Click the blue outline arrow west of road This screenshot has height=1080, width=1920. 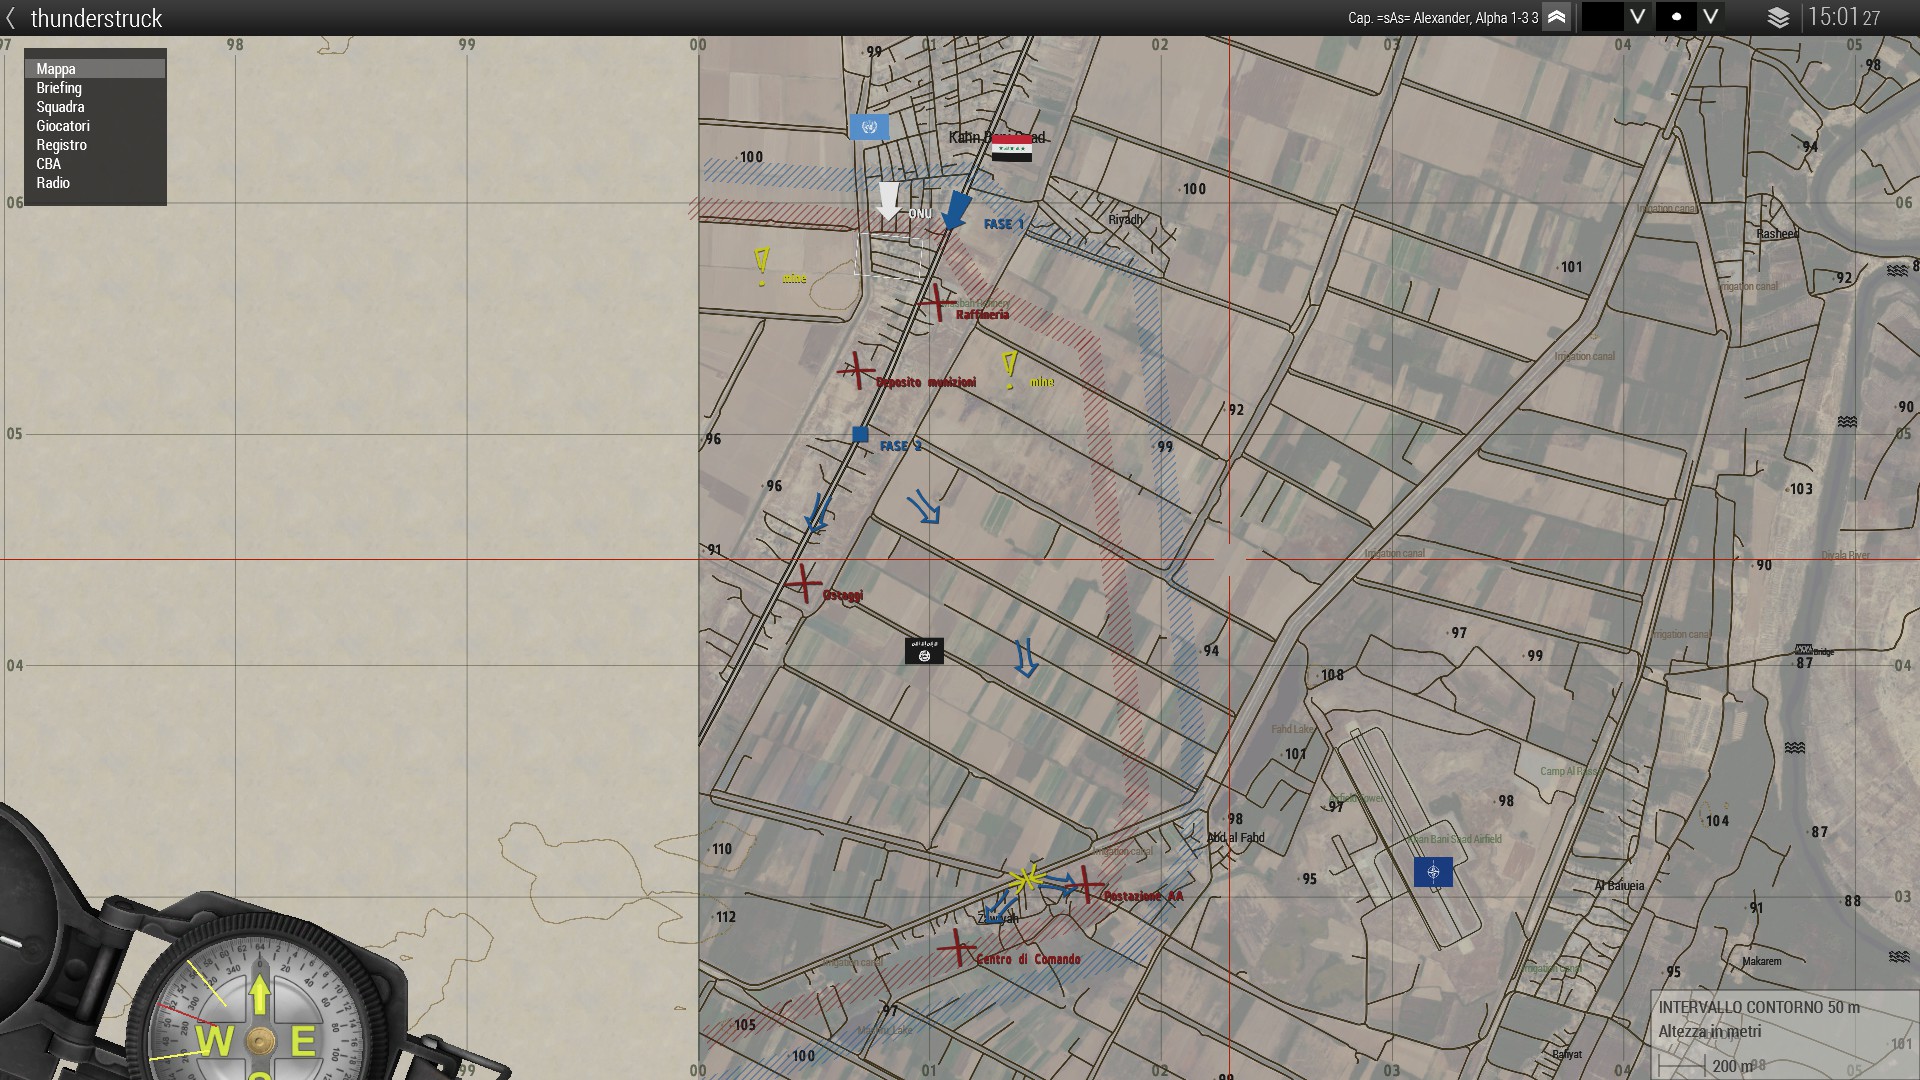(817, 513)
